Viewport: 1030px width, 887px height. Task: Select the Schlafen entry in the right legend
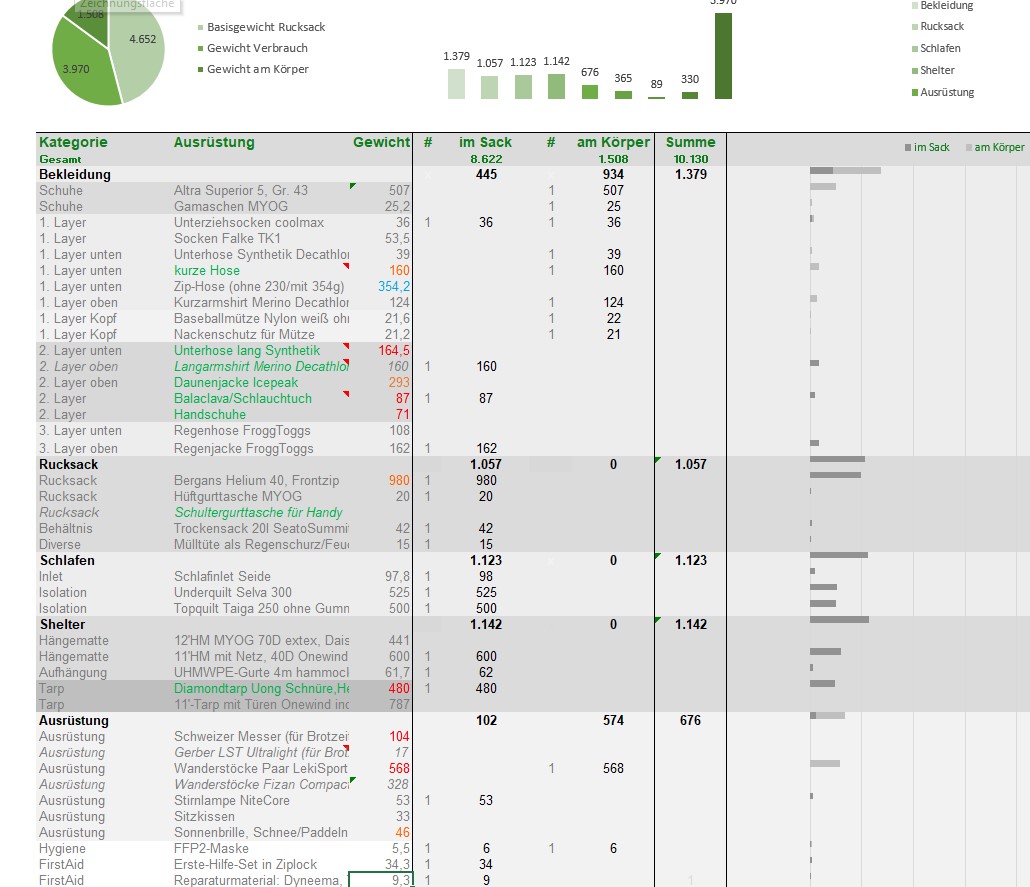pos(940,48)
